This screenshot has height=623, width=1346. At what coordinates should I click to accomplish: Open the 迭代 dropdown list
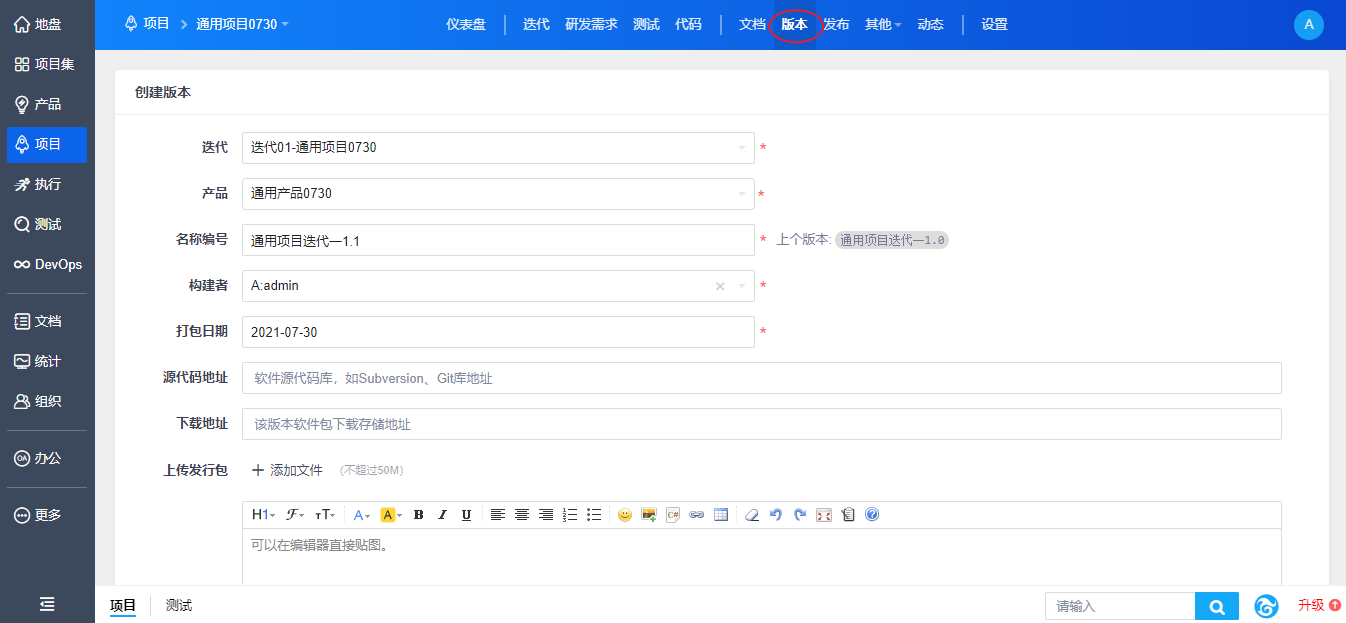pyautogui.click(x=498, y=148)
